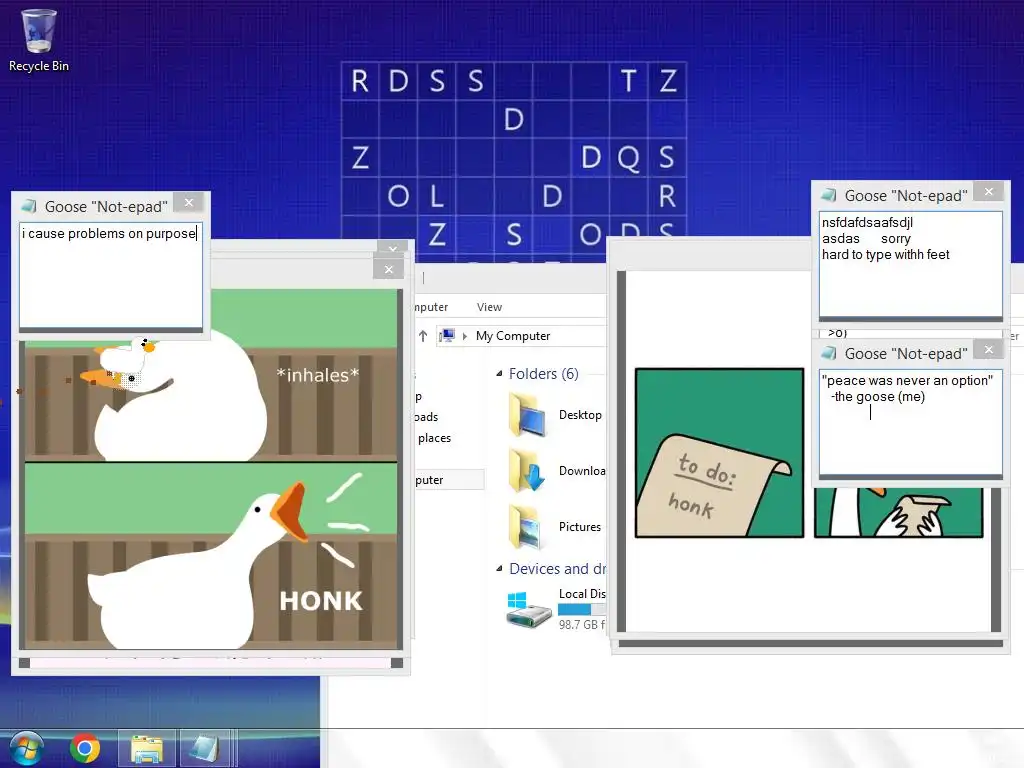Click the T tile in the letter grid
This screenshot has width=1024, height=768.
pos(628,81)
